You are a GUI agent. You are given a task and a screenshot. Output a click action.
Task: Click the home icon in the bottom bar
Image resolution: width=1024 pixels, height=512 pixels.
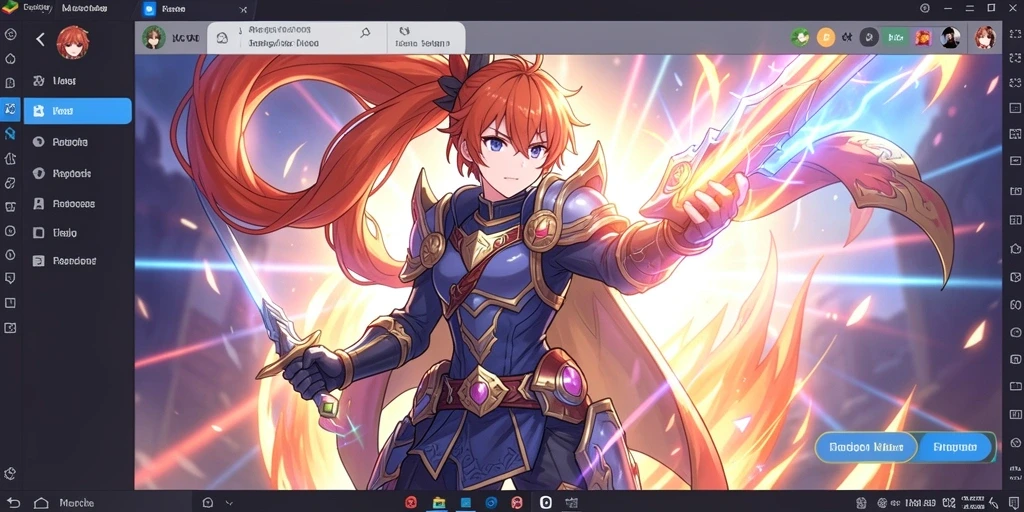[41, 503]
